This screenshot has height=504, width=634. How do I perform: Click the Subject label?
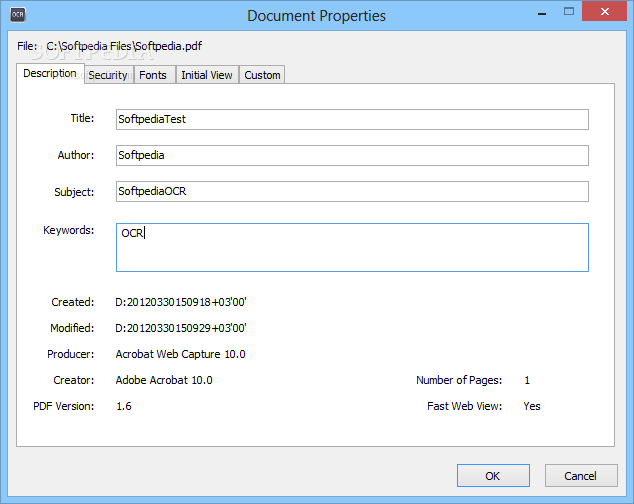74,192
